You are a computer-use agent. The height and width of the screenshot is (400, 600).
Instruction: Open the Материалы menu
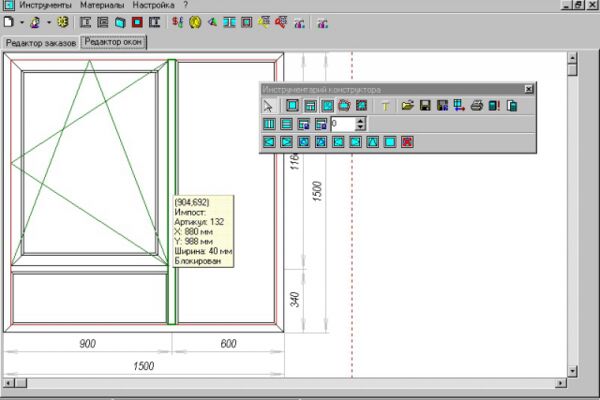[102, 5]
